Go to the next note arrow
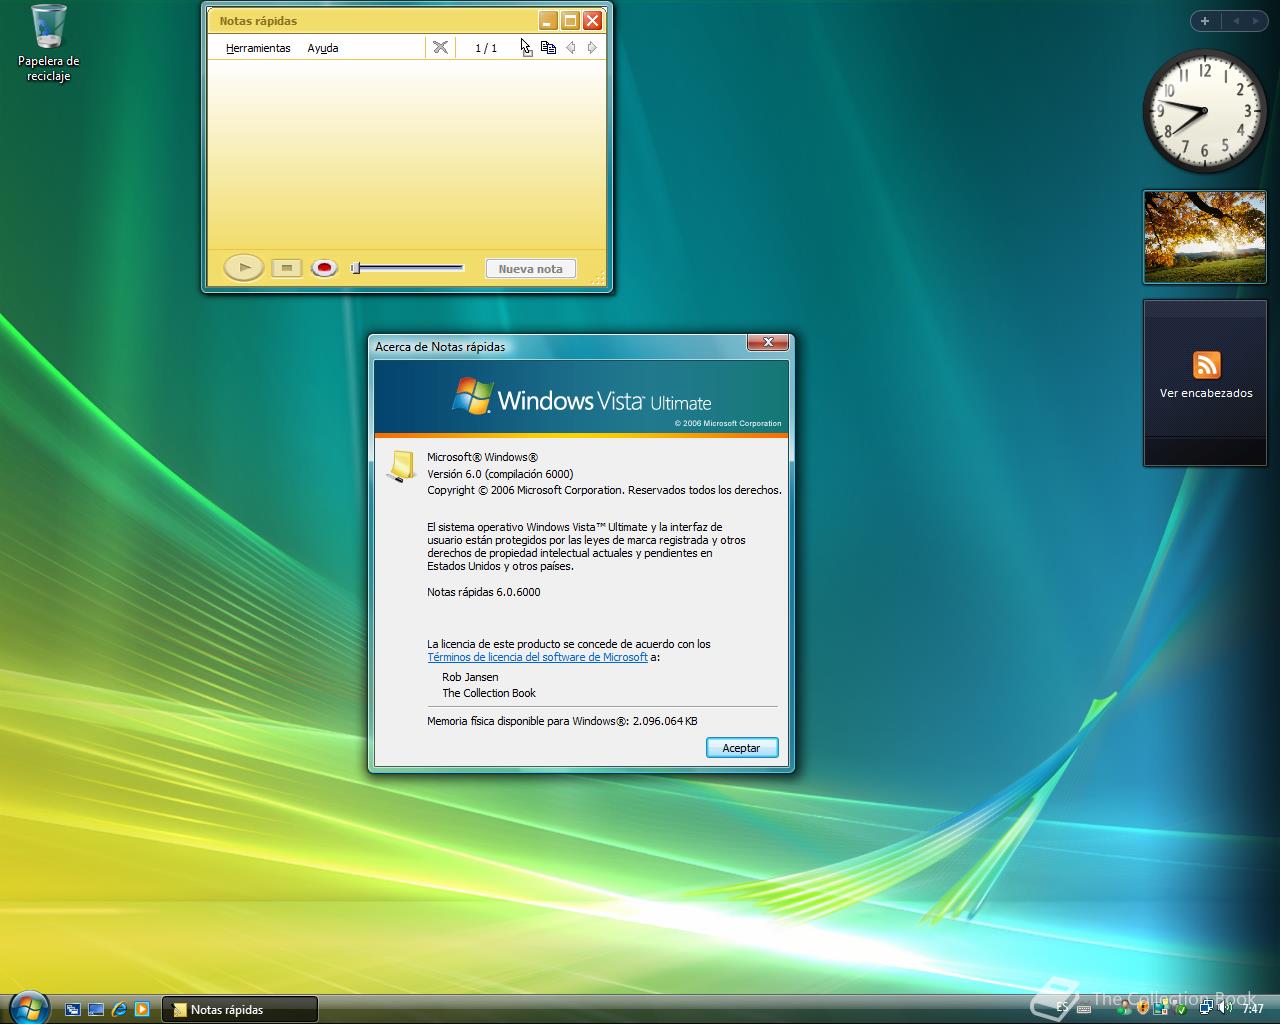The image size is (1280, 1024). click(592, 47)
